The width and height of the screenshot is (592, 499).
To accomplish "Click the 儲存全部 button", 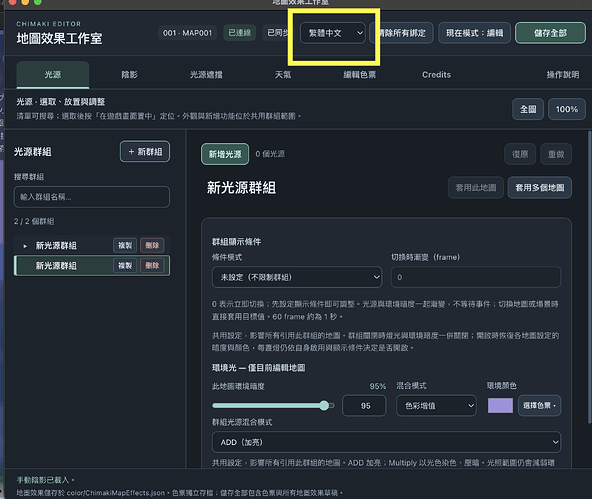I will (550, 33).
